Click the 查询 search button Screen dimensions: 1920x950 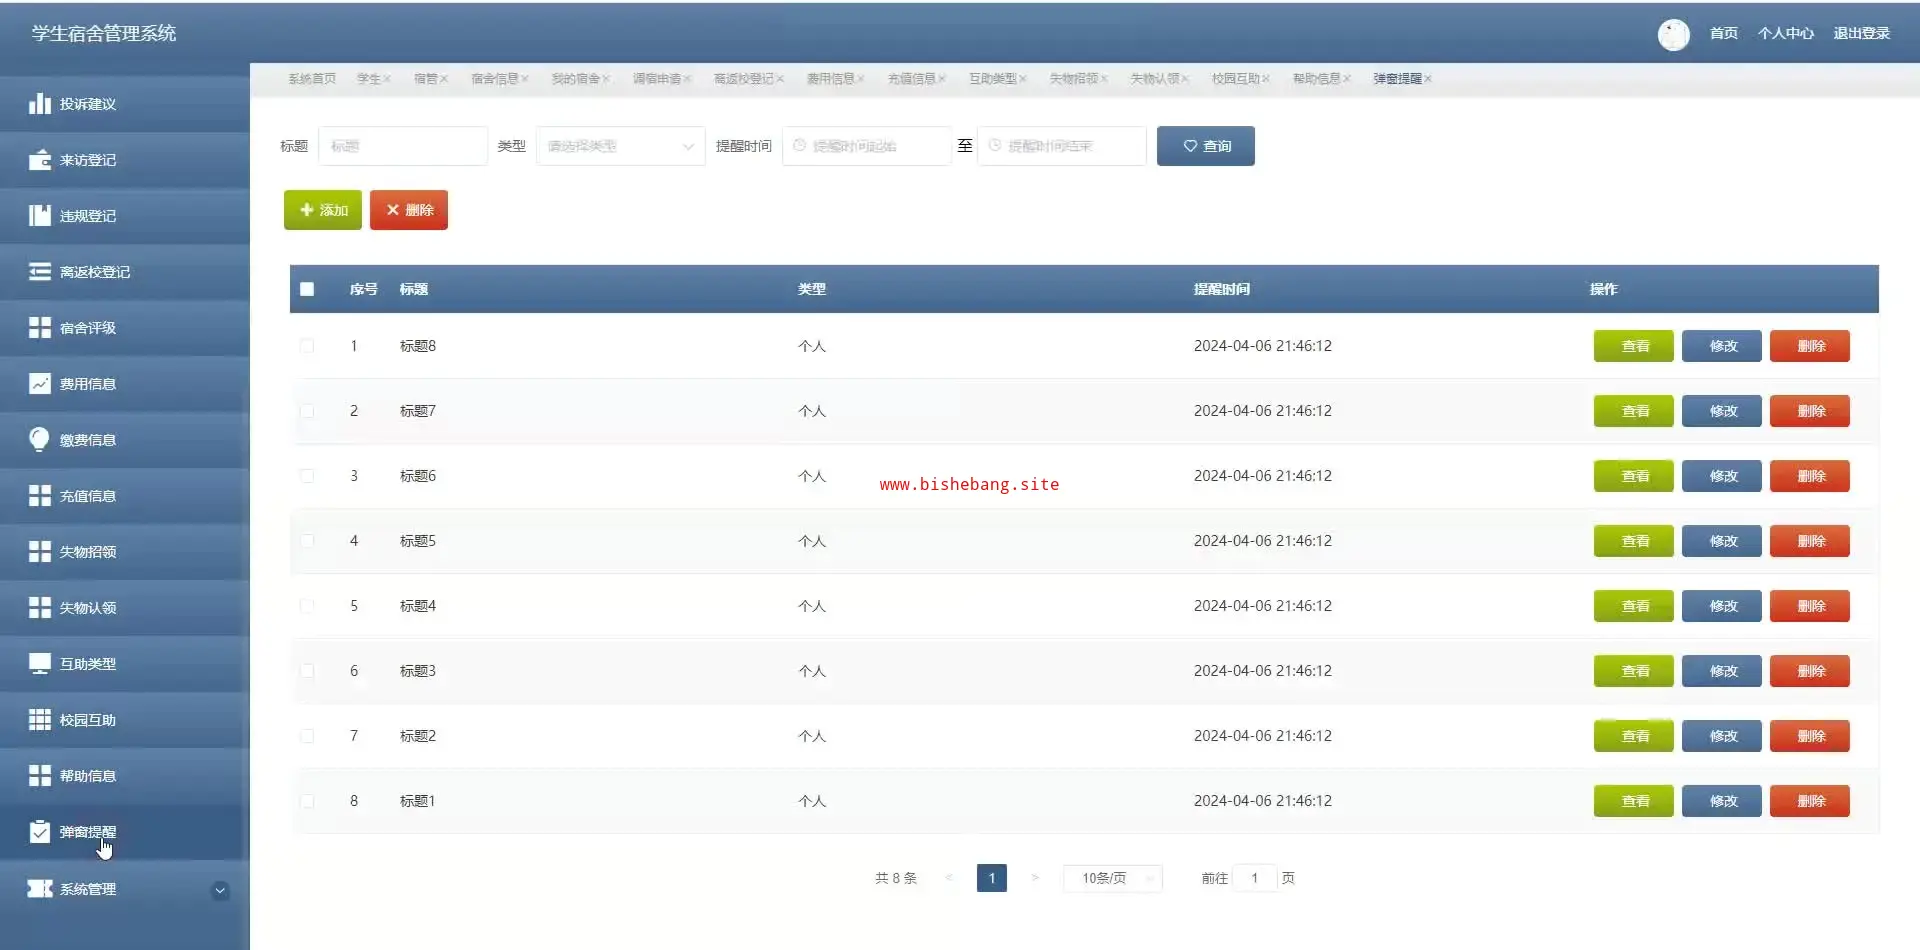[x=1206, y=146]
